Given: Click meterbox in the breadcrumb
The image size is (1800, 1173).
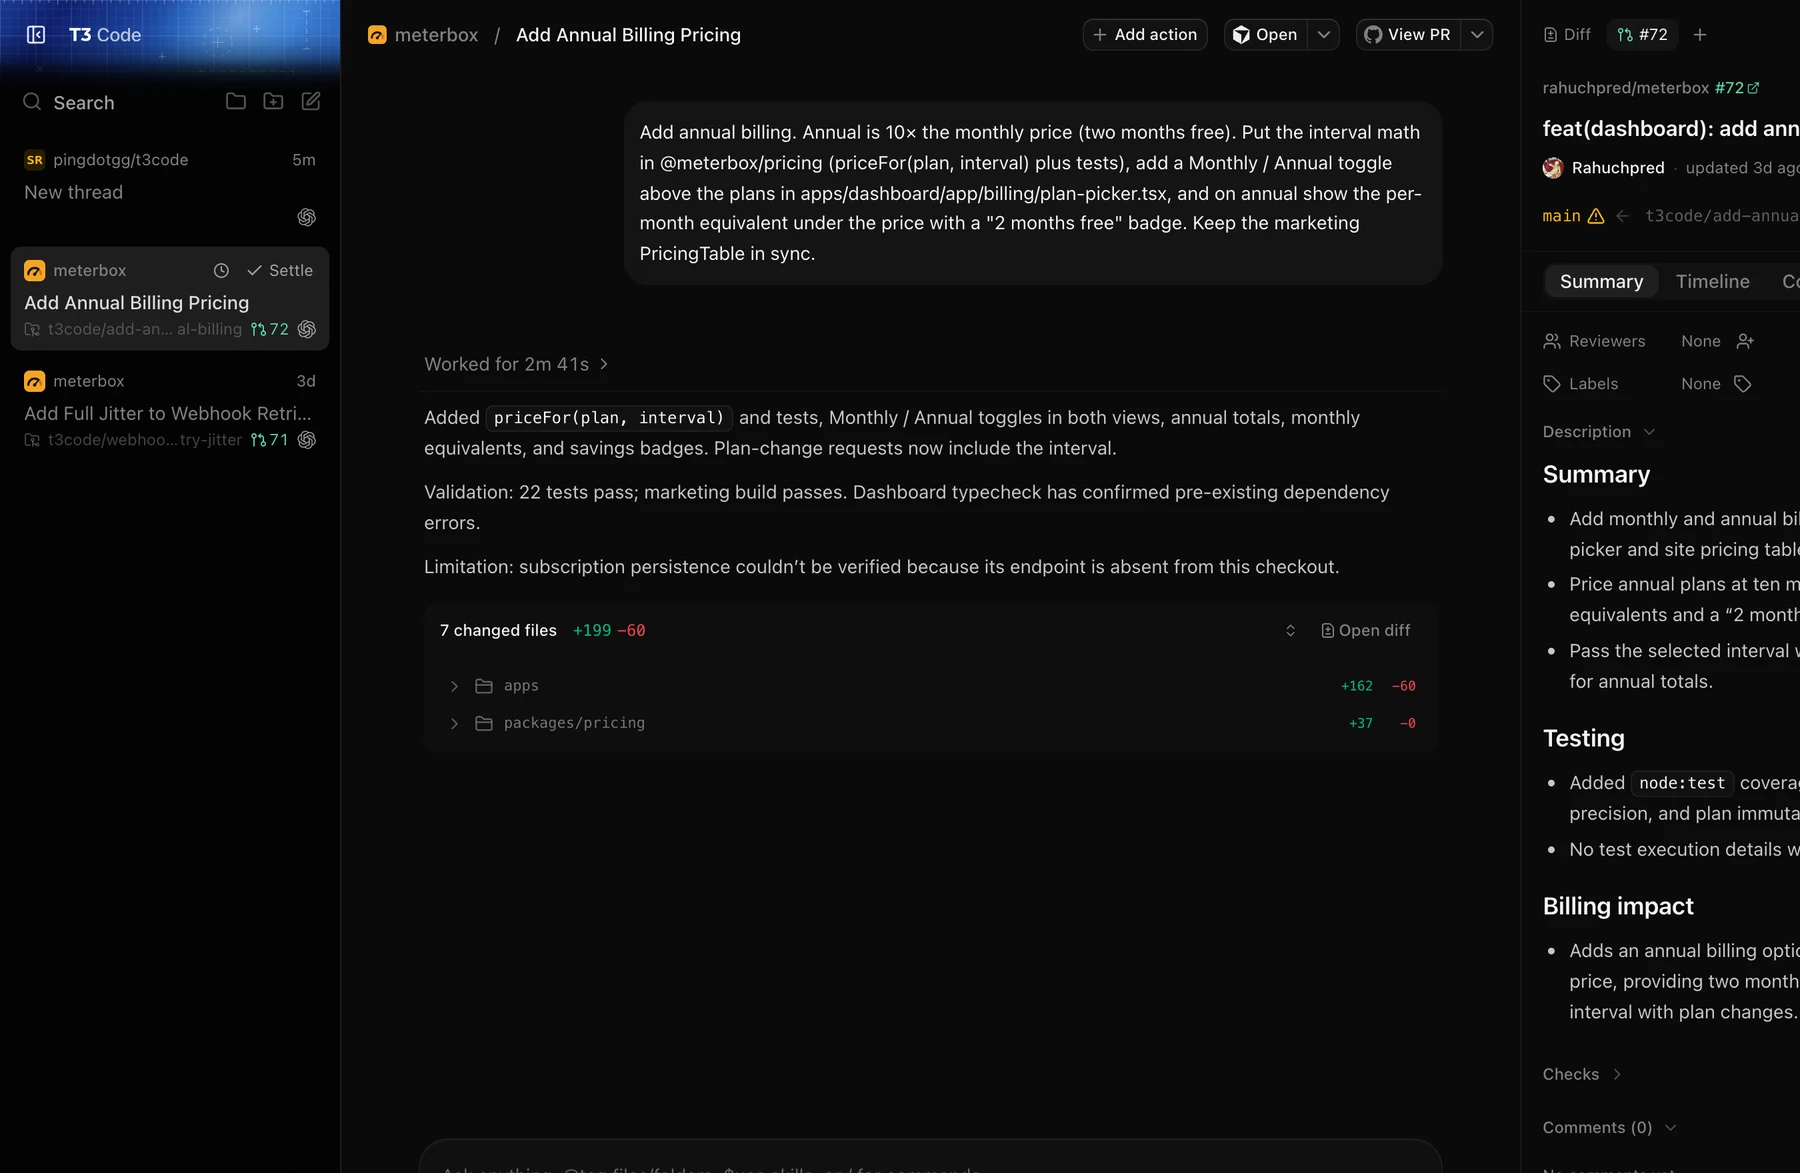Looking at the screenshot, I should pyautogui.click(x=436, y=35).
